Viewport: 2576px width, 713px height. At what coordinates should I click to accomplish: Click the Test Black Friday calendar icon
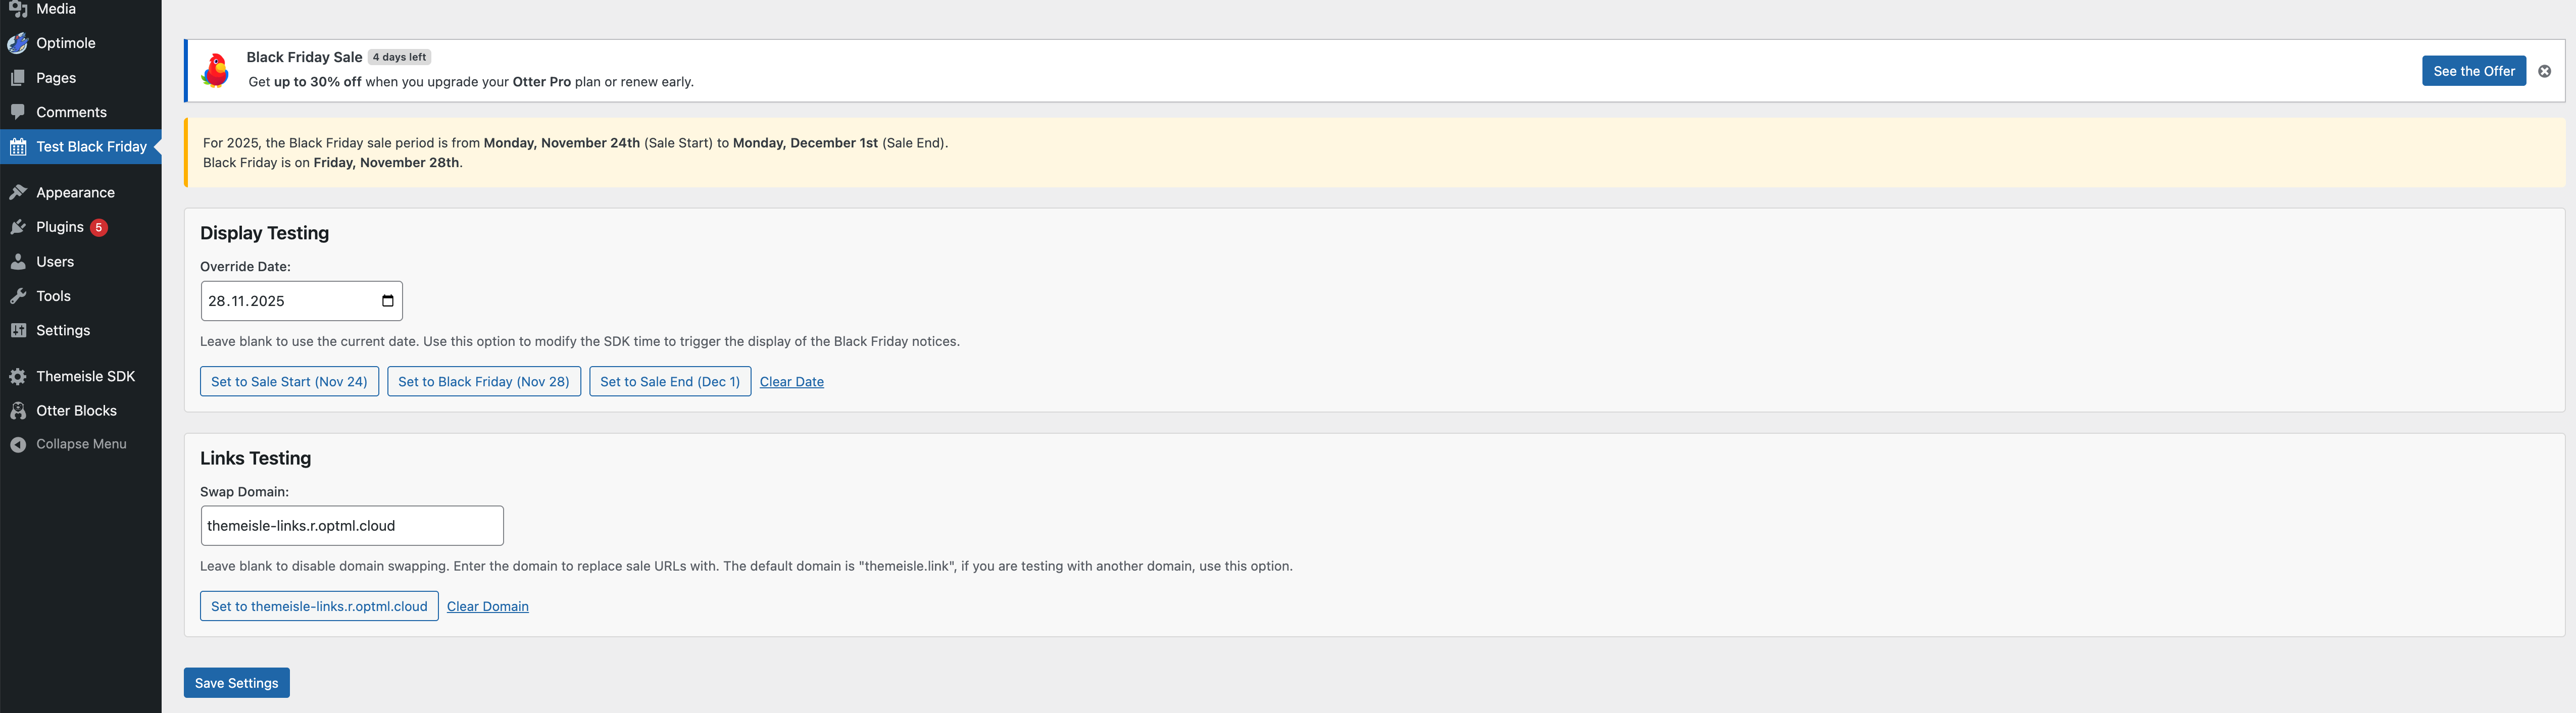tap(18, 147)
